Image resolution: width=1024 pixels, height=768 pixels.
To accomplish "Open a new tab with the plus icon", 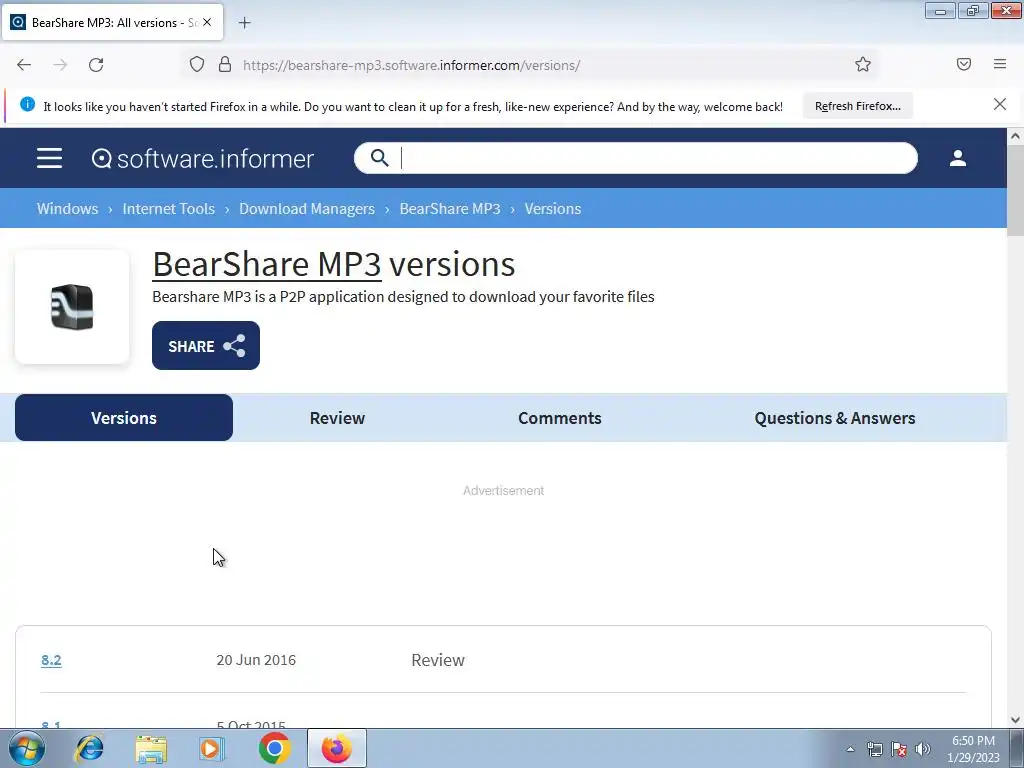I will click(244, 23).
